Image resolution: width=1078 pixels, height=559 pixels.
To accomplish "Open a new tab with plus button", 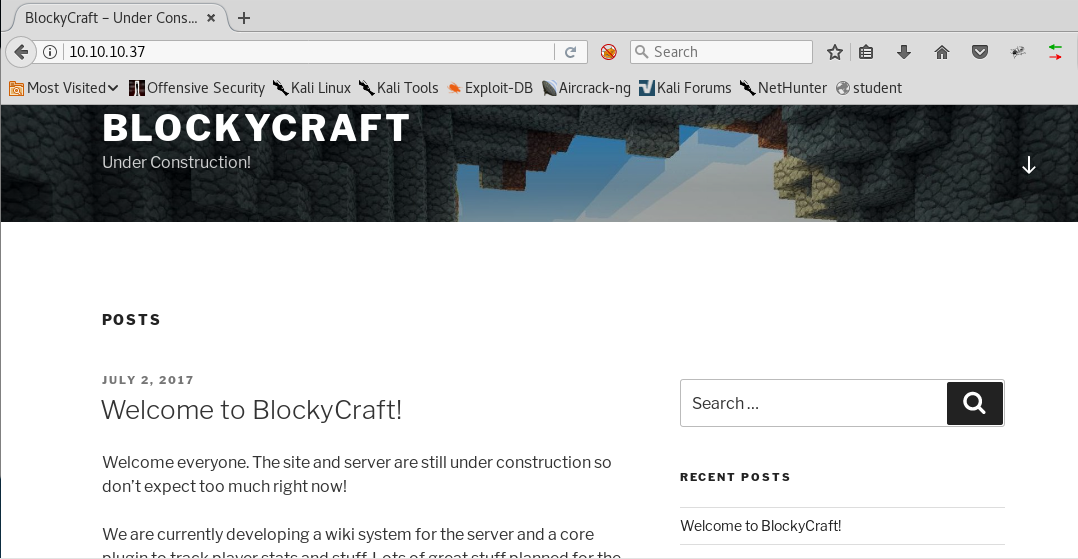I will (x=244, y=18).
